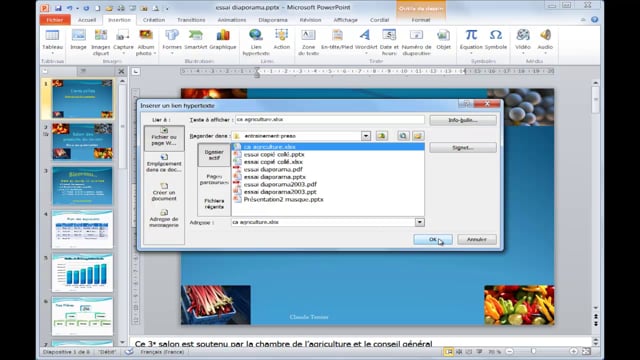The image size is (640, 360).
Task: Open the Album photo tool
Action: pyautogui.click(x=146, y=42)
